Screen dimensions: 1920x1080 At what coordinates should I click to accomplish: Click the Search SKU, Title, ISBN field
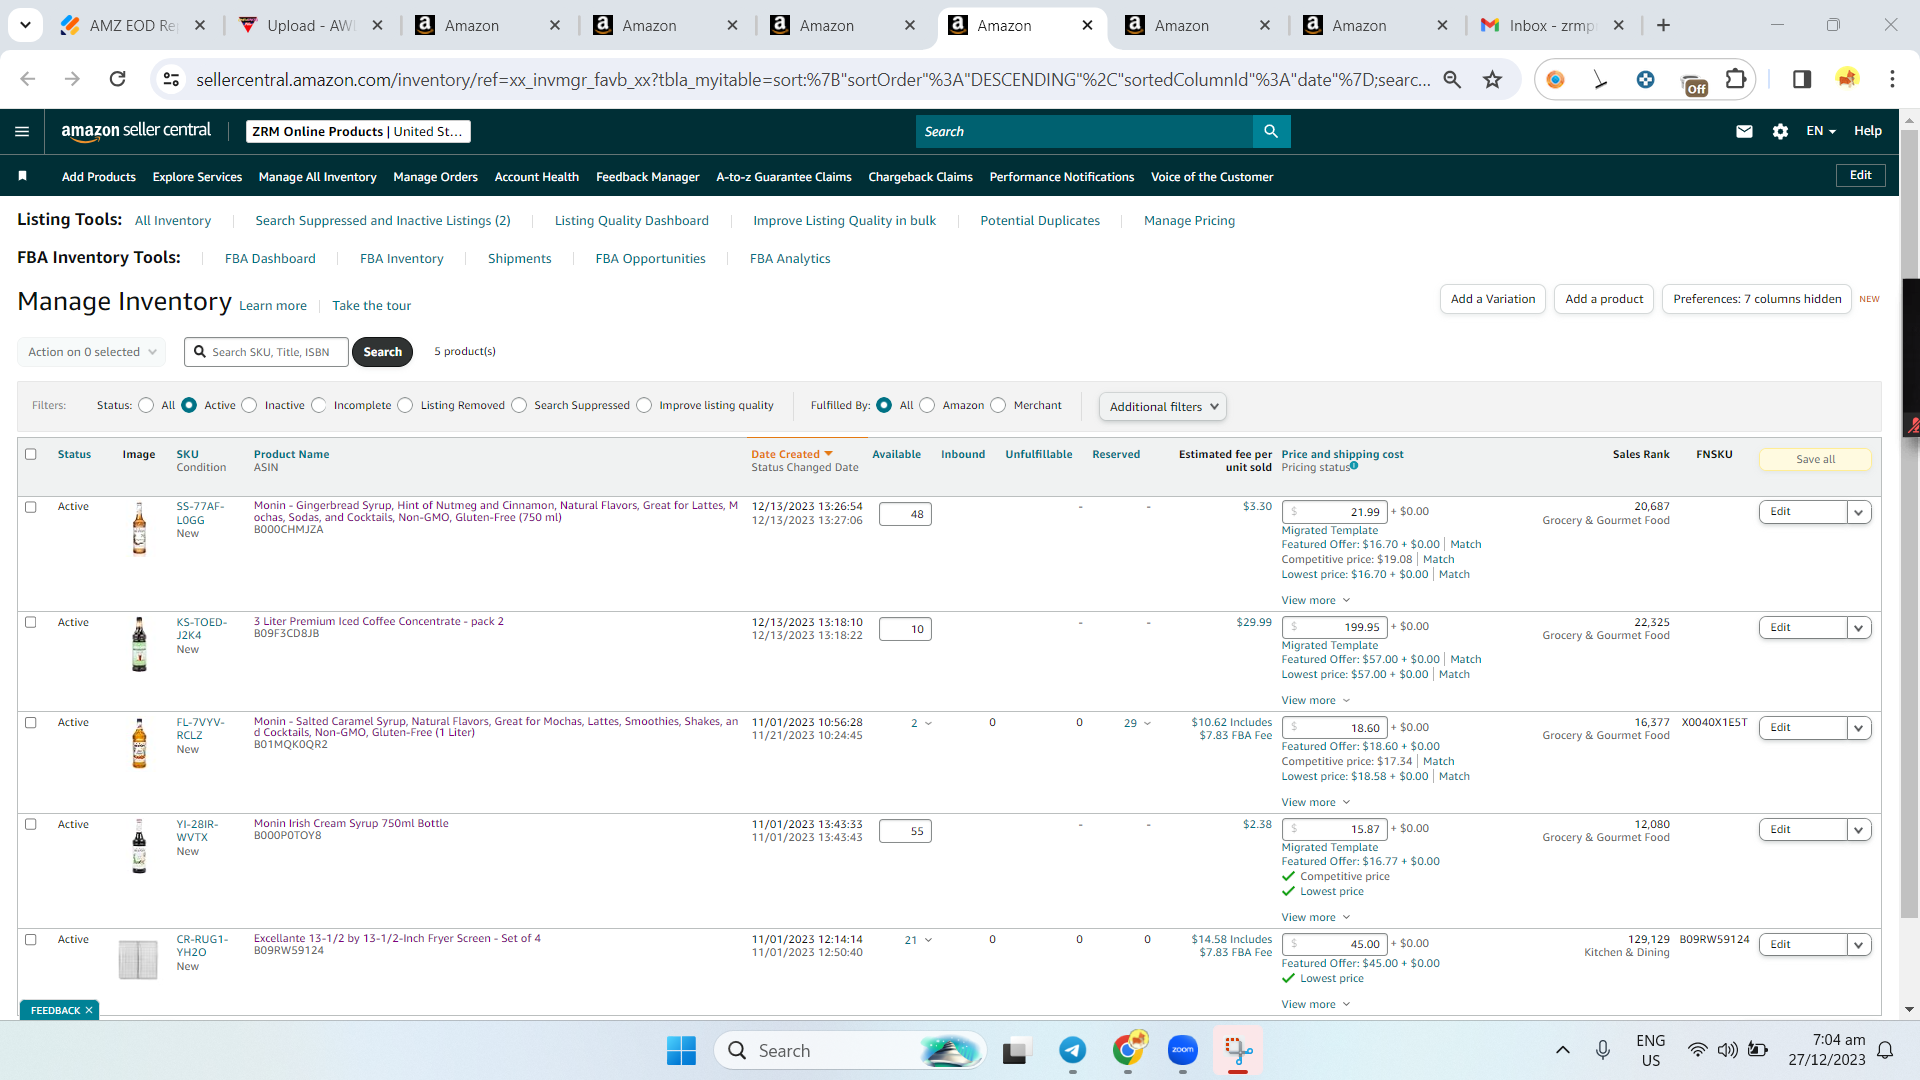[267, 352]
